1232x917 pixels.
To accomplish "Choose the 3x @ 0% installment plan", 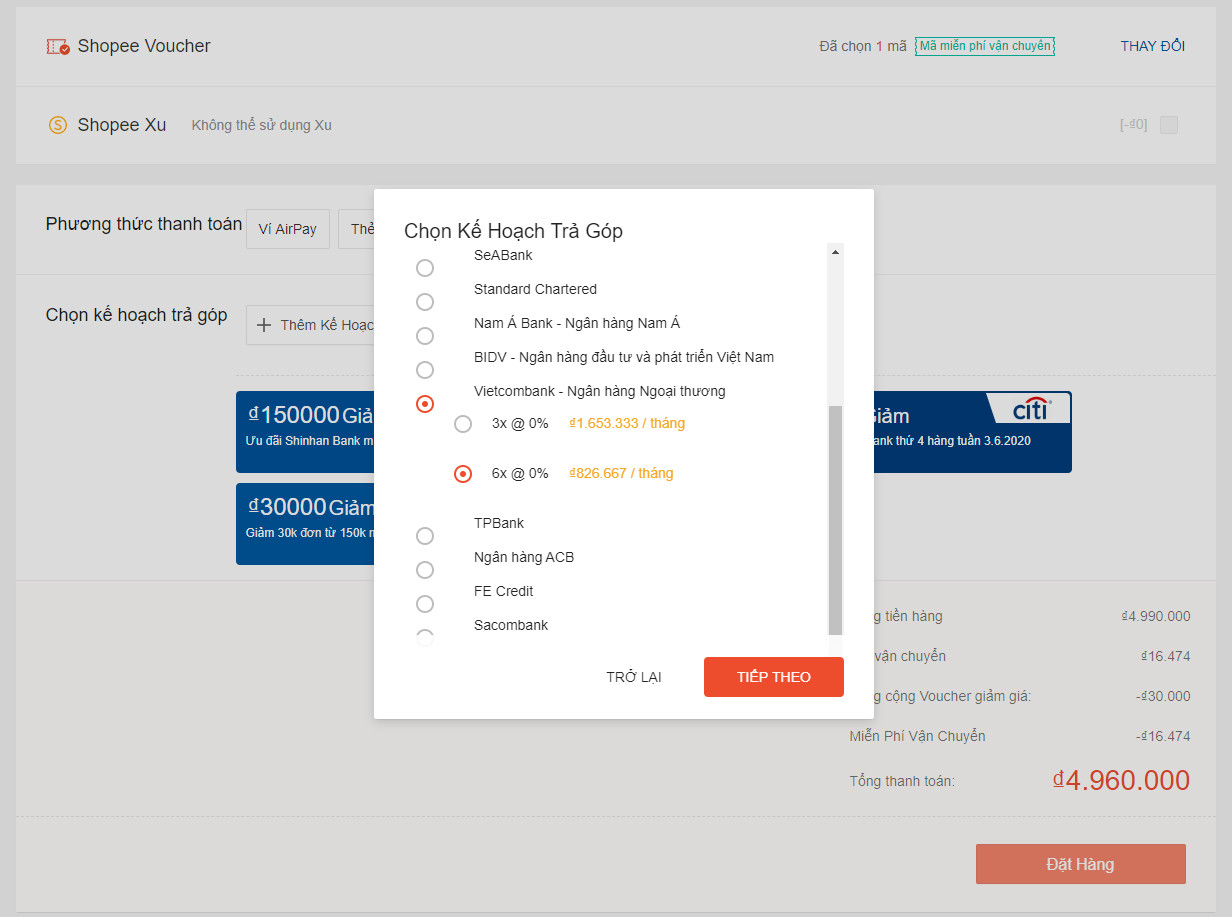I will 463,424.
